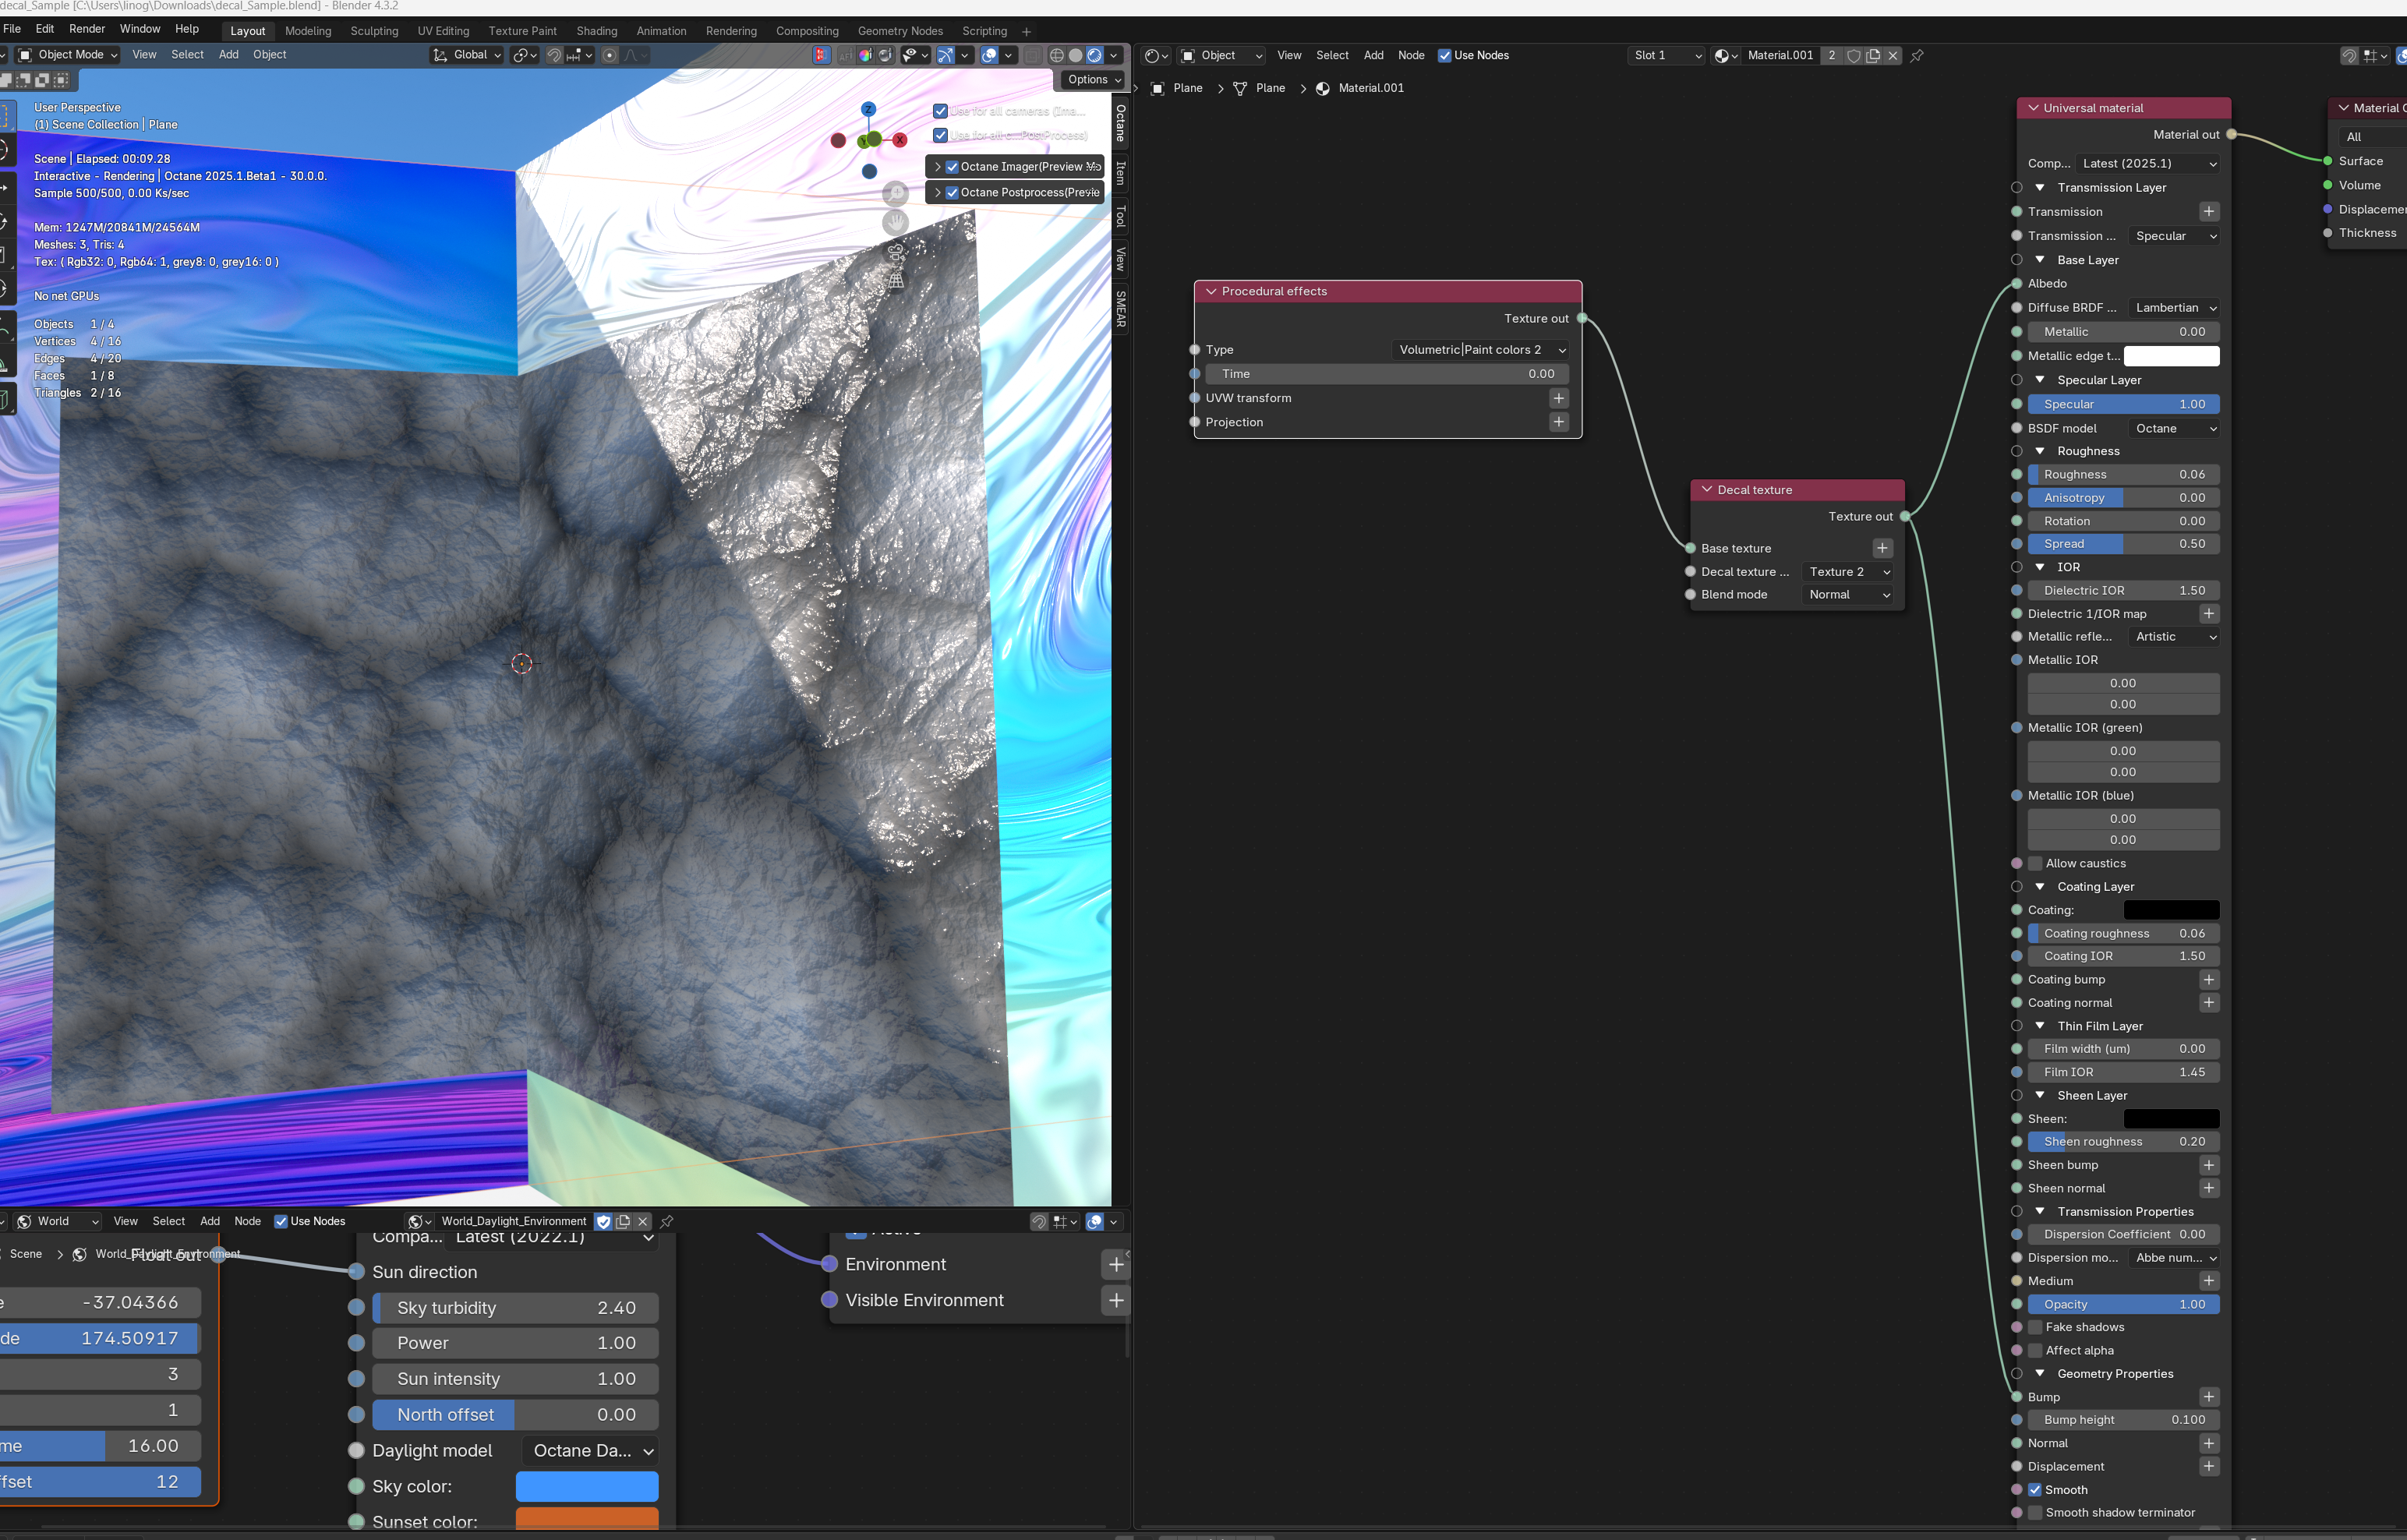
Task: Click the X axis gizmo ball
Action: point(900,140)
